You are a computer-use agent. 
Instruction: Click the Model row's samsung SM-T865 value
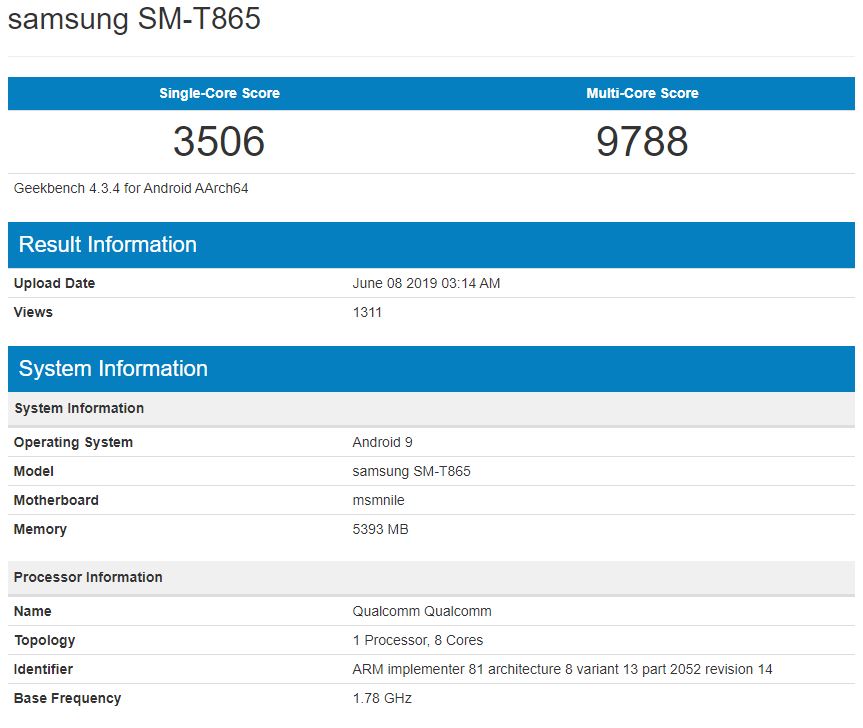[411, 471]
